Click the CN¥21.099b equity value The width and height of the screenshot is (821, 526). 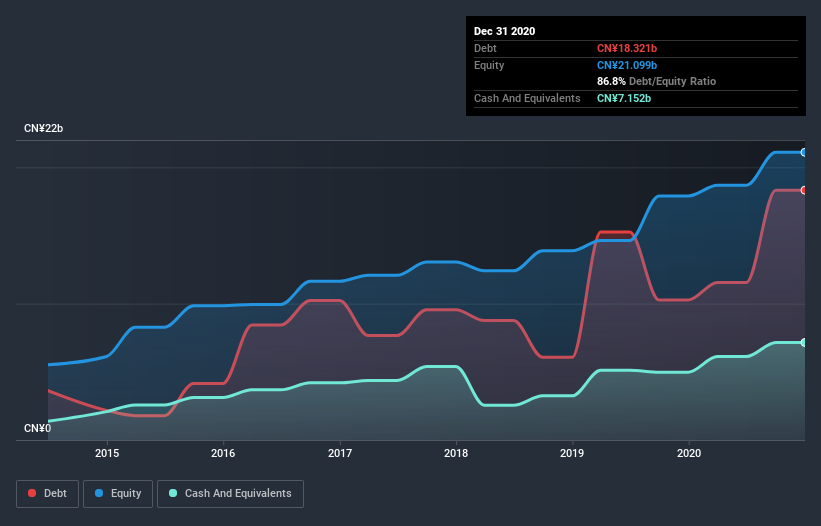coord(627,65)
